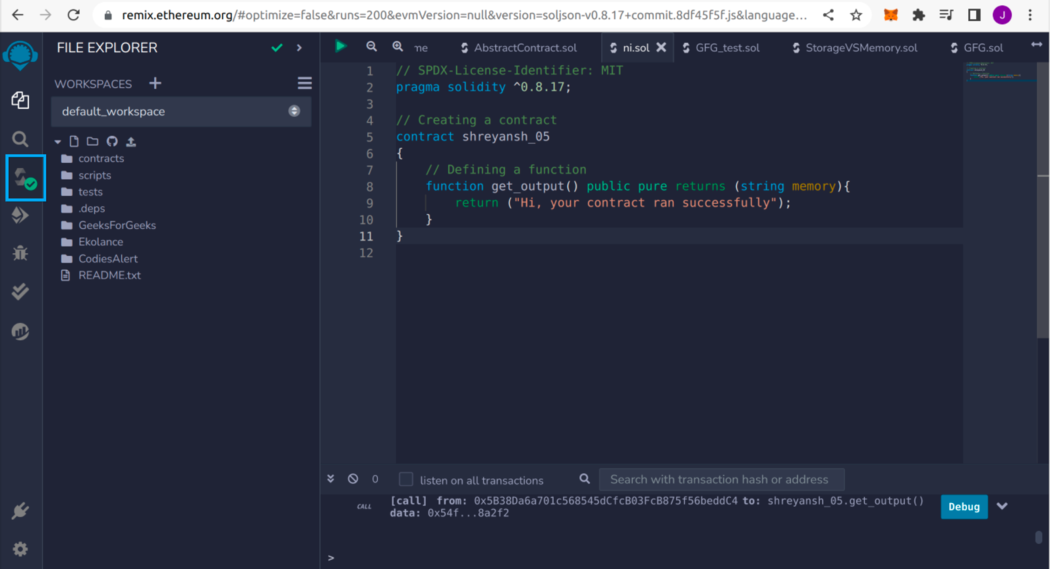Open README.txt file

109,275
